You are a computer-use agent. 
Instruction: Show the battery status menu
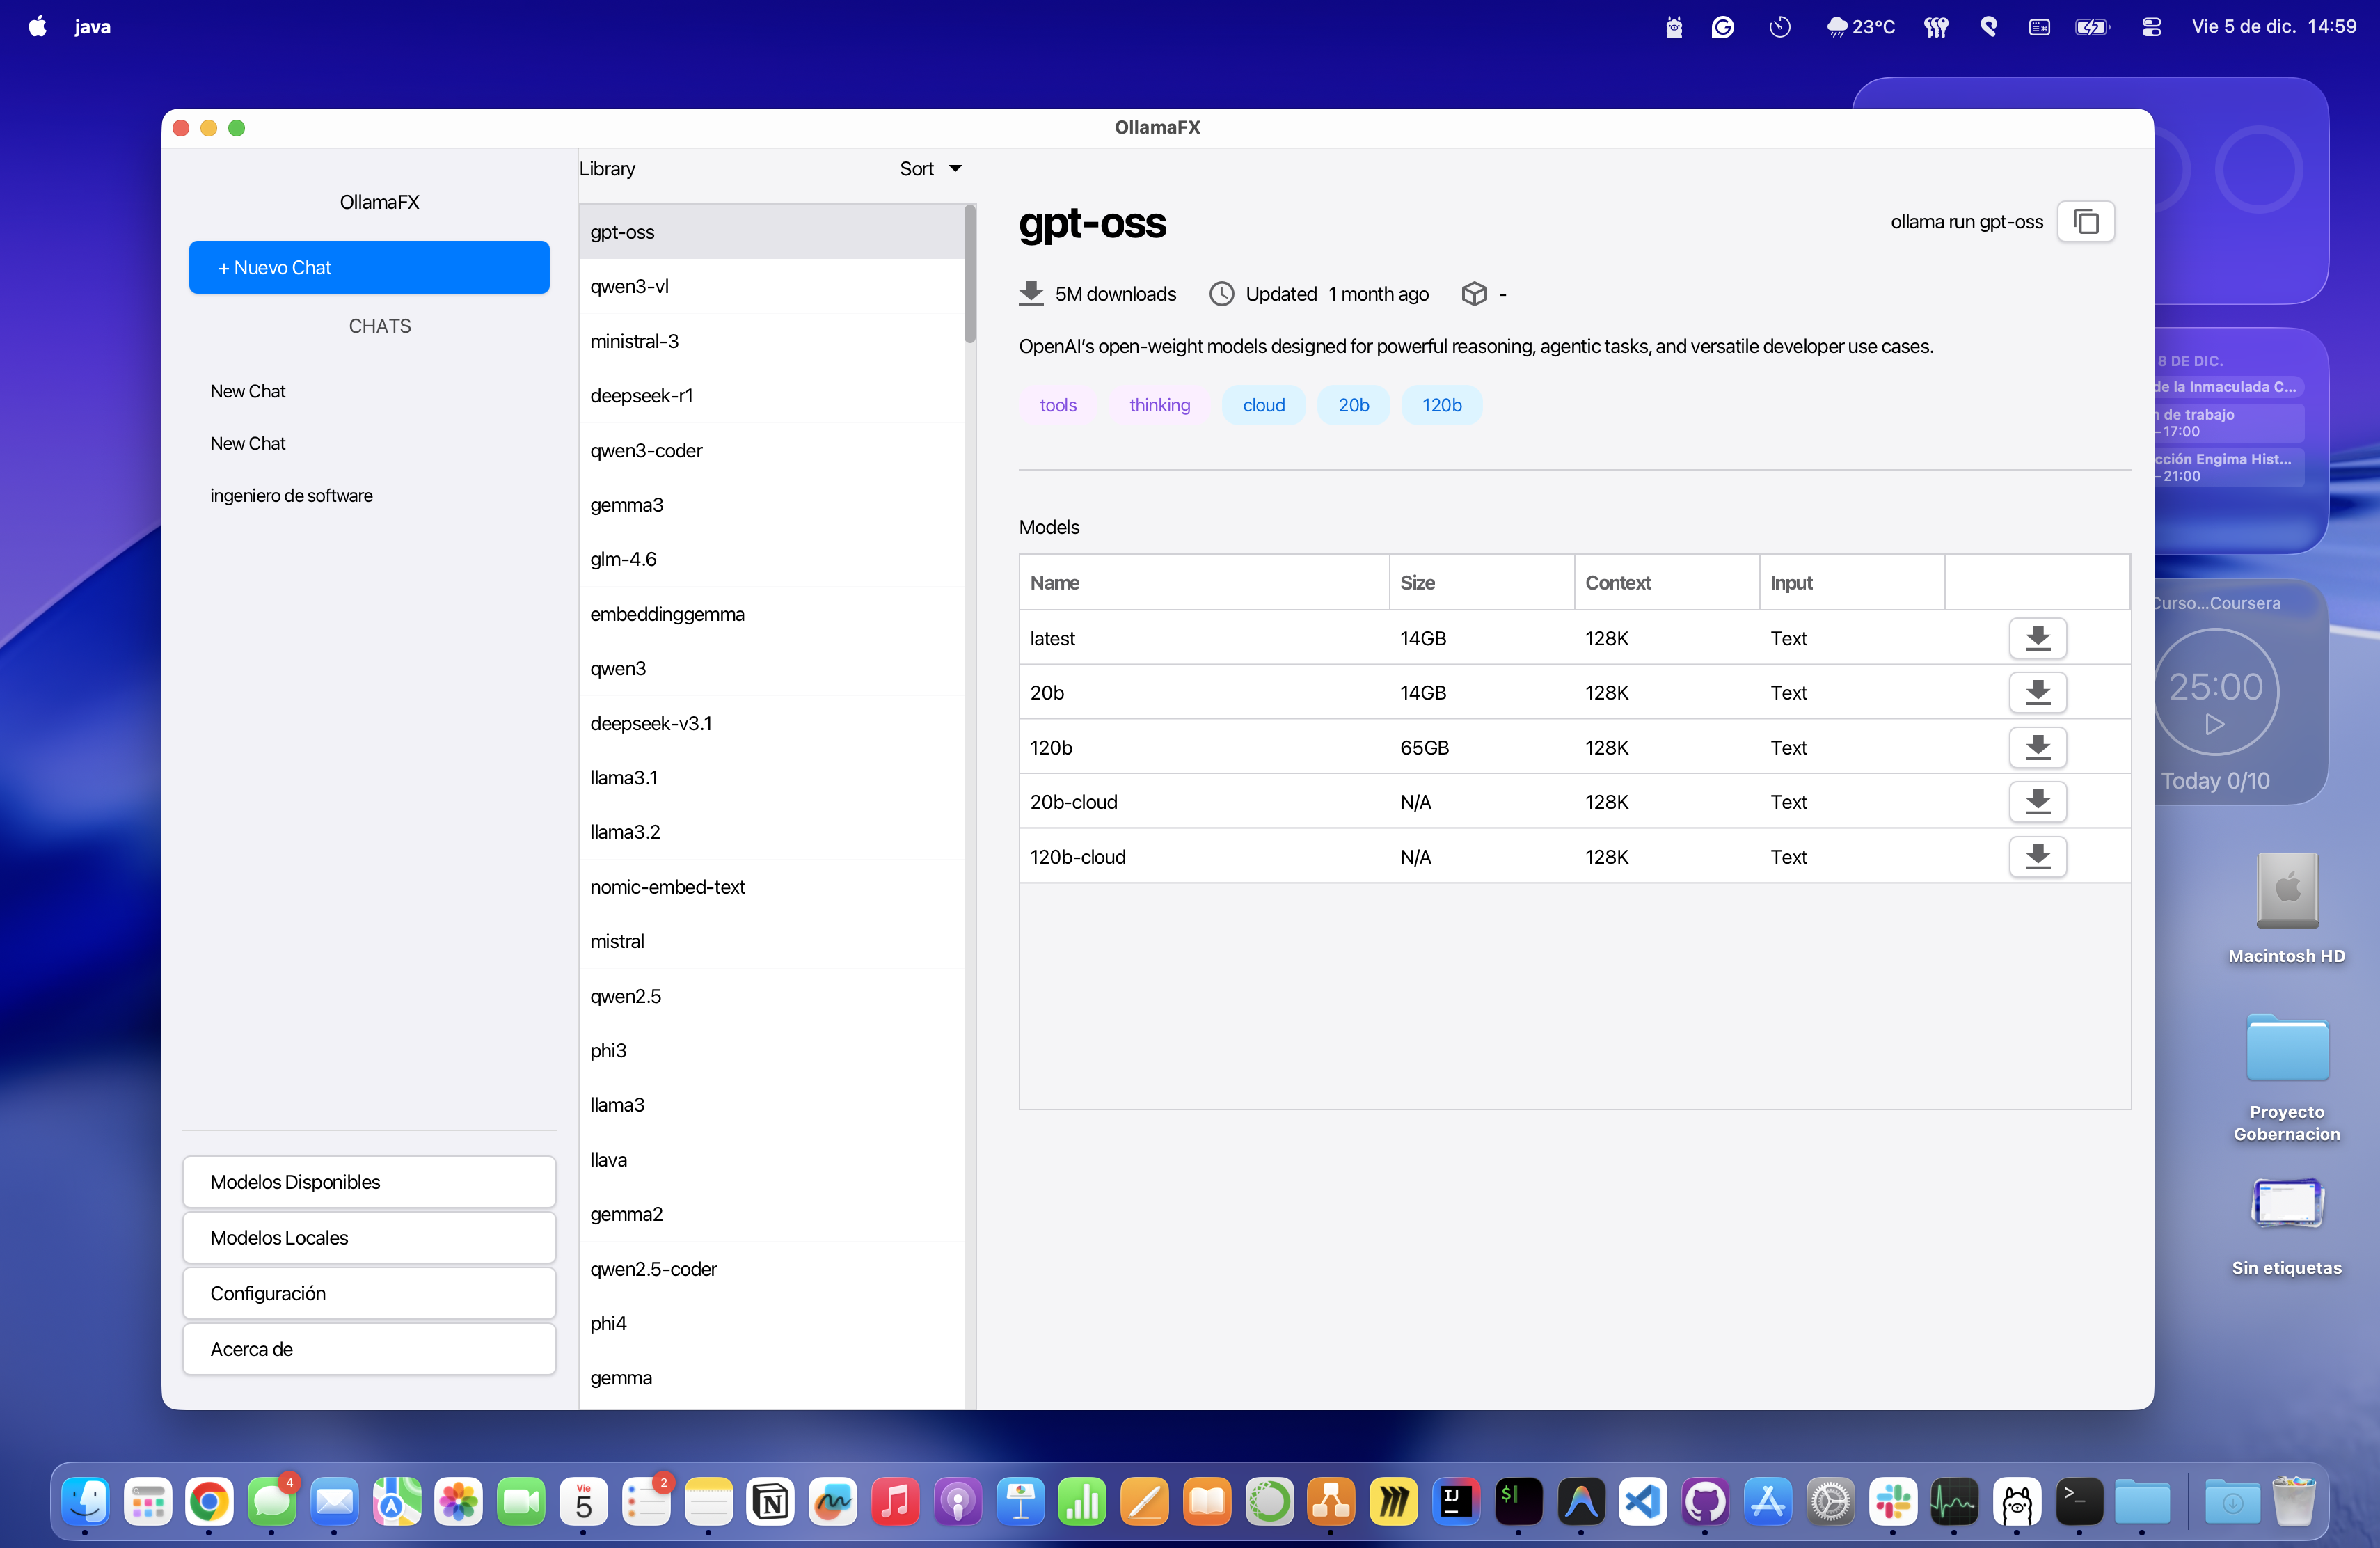coord(2092,27)
